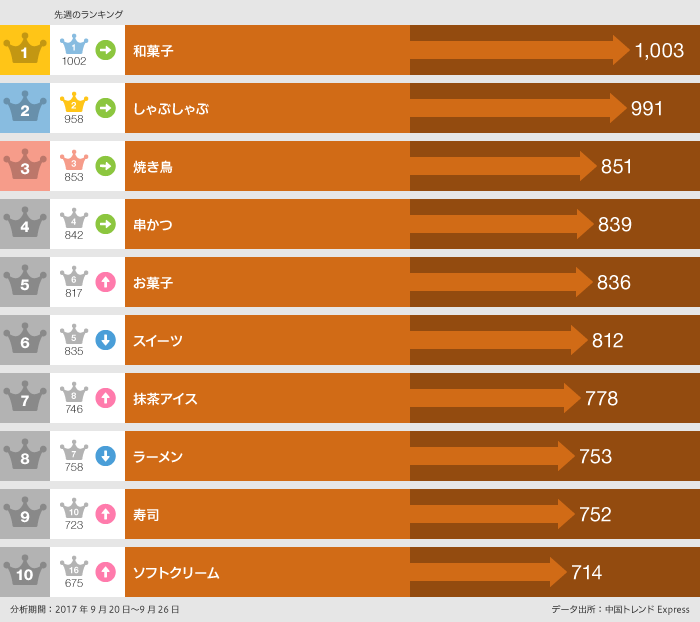Click the pink up arrow beside お菓子
The height and width of the screenshot is (622, 700).
[105, 282]
